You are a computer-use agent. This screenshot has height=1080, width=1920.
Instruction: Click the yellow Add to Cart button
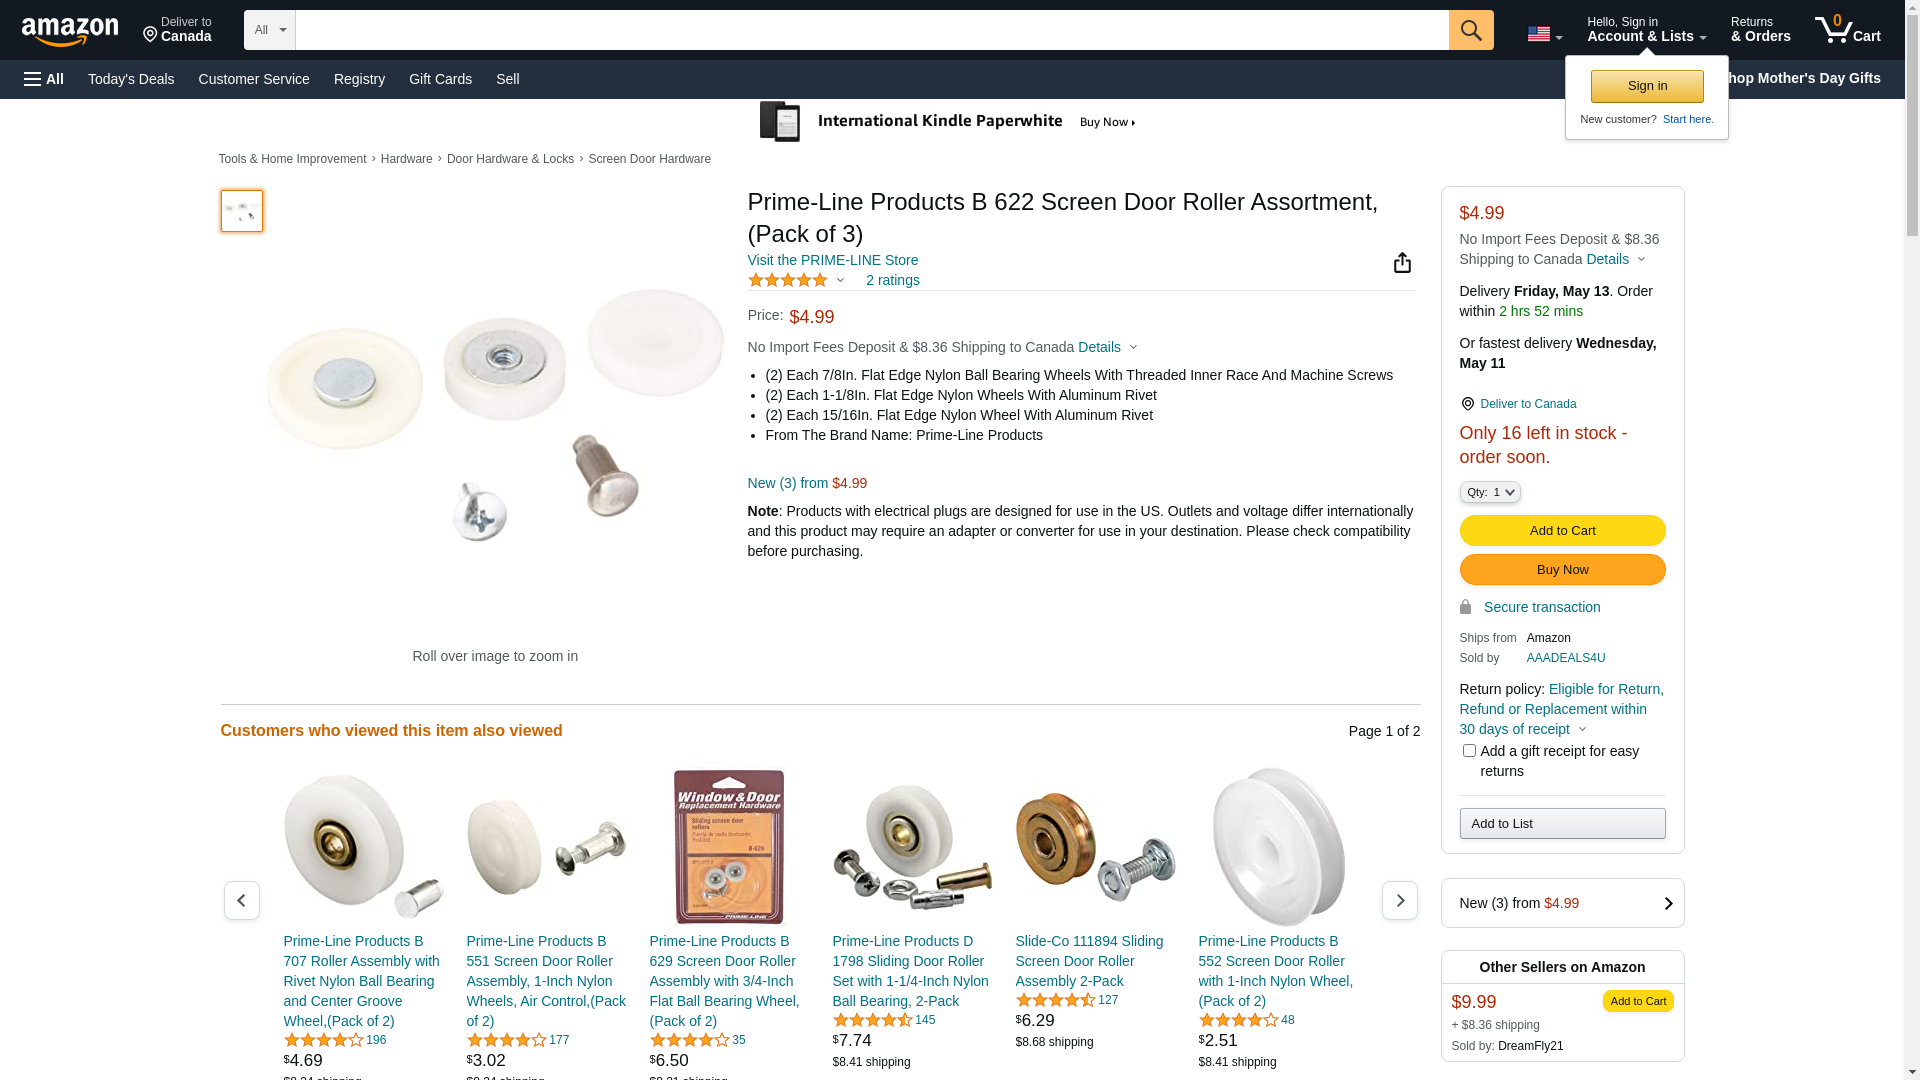(1562, 530)
